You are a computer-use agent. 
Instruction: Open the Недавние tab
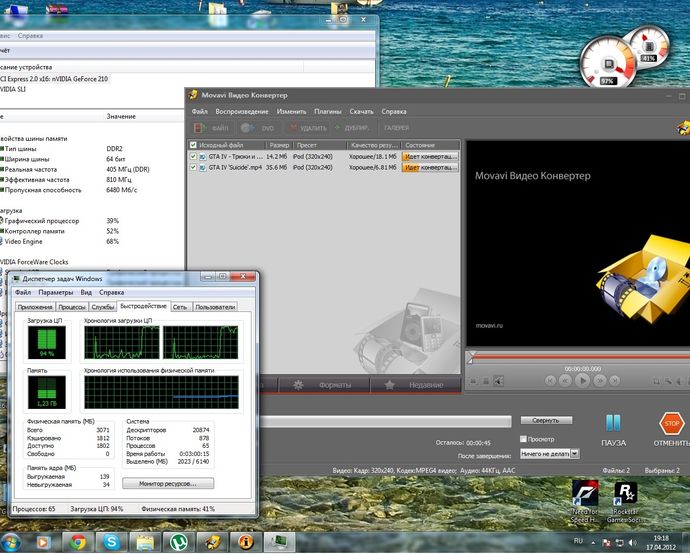(x=416, y=385)
